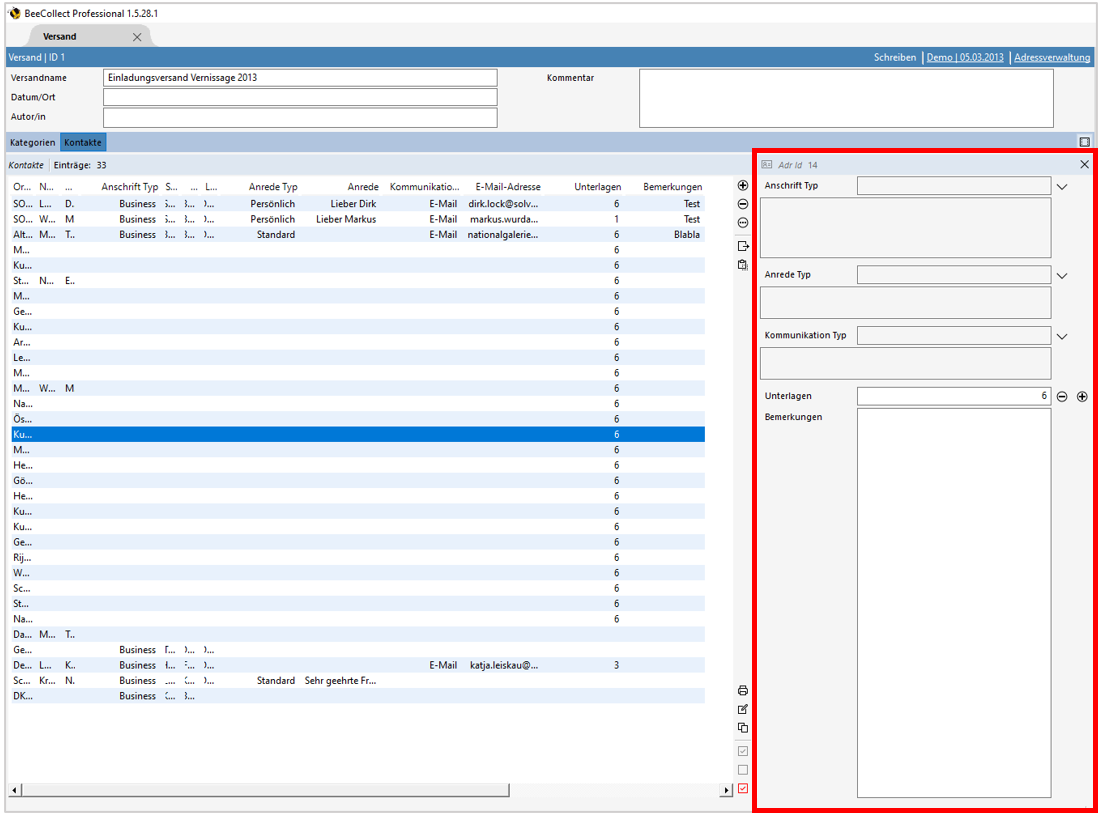Select the Kontakte tab

pyautogui.click(x=83, y=143)
